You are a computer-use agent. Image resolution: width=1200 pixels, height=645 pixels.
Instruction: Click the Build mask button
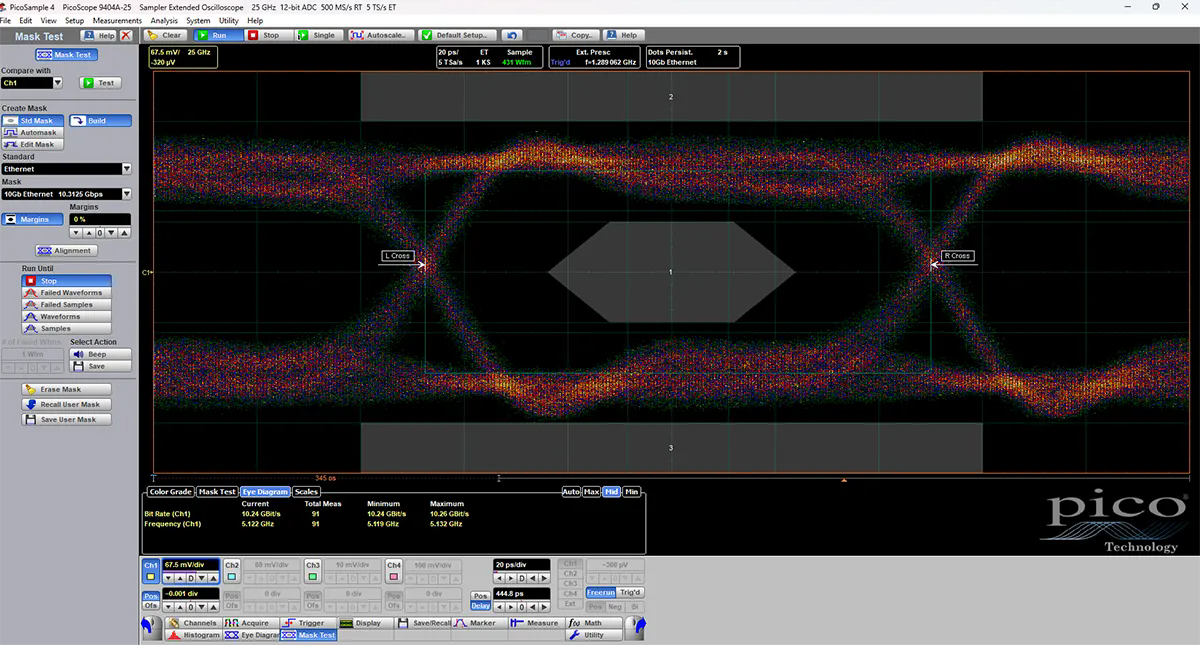tap(100, 121)
